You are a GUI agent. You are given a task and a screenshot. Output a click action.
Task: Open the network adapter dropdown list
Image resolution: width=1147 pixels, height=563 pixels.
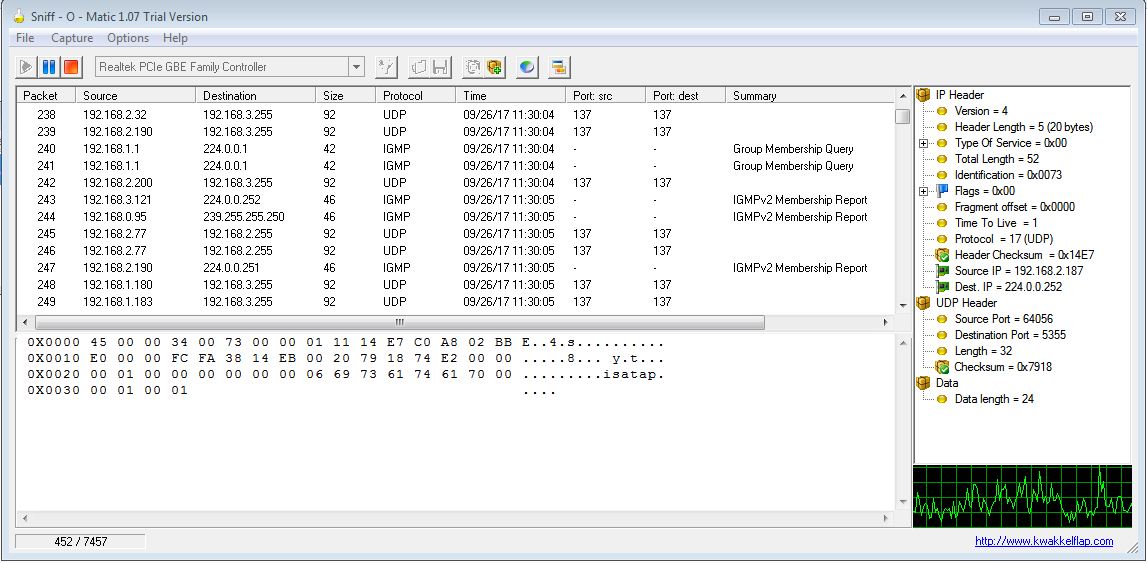pos(356,67)
